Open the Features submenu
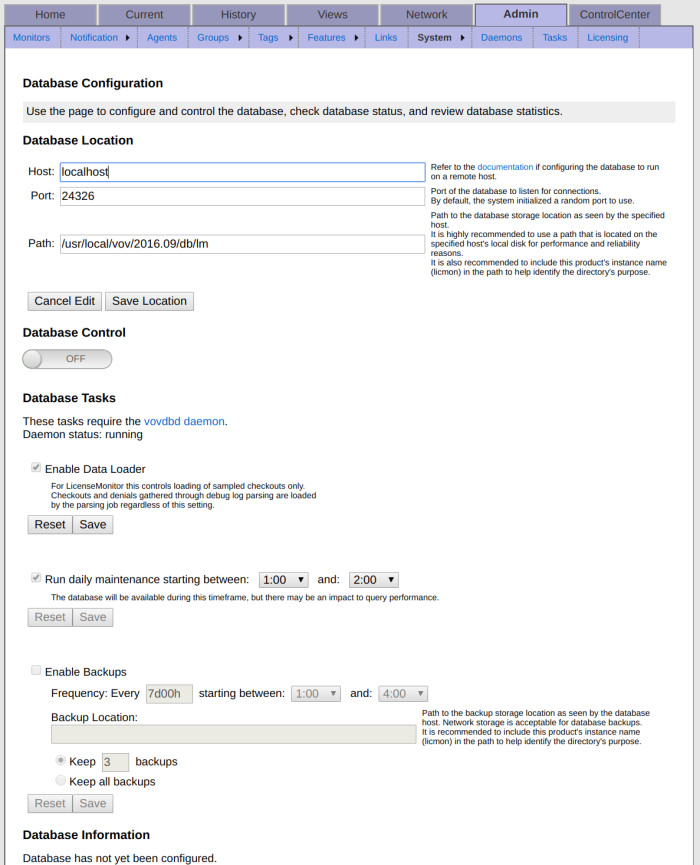Screen dimensions: 700x865 pos(333,38)
